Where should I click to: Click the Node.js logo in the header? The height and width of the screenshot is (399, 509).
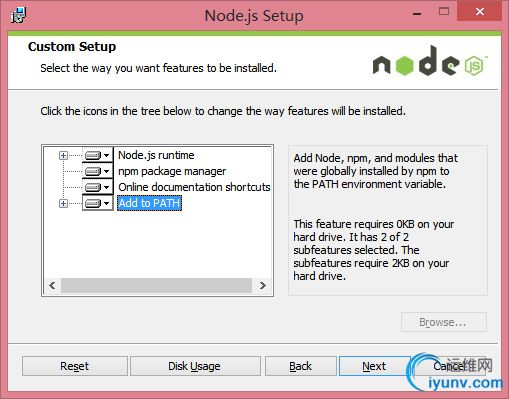(x=430, y=61)
